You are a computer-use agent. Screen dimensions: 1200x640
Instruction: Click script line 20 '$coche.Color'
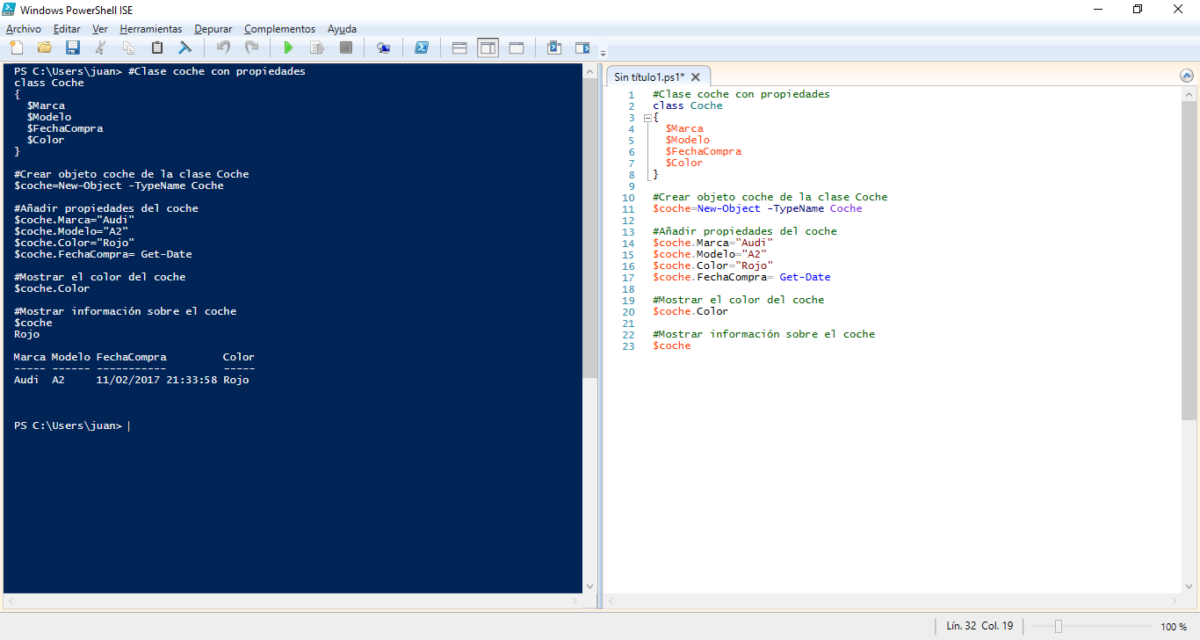click(690, 311)
